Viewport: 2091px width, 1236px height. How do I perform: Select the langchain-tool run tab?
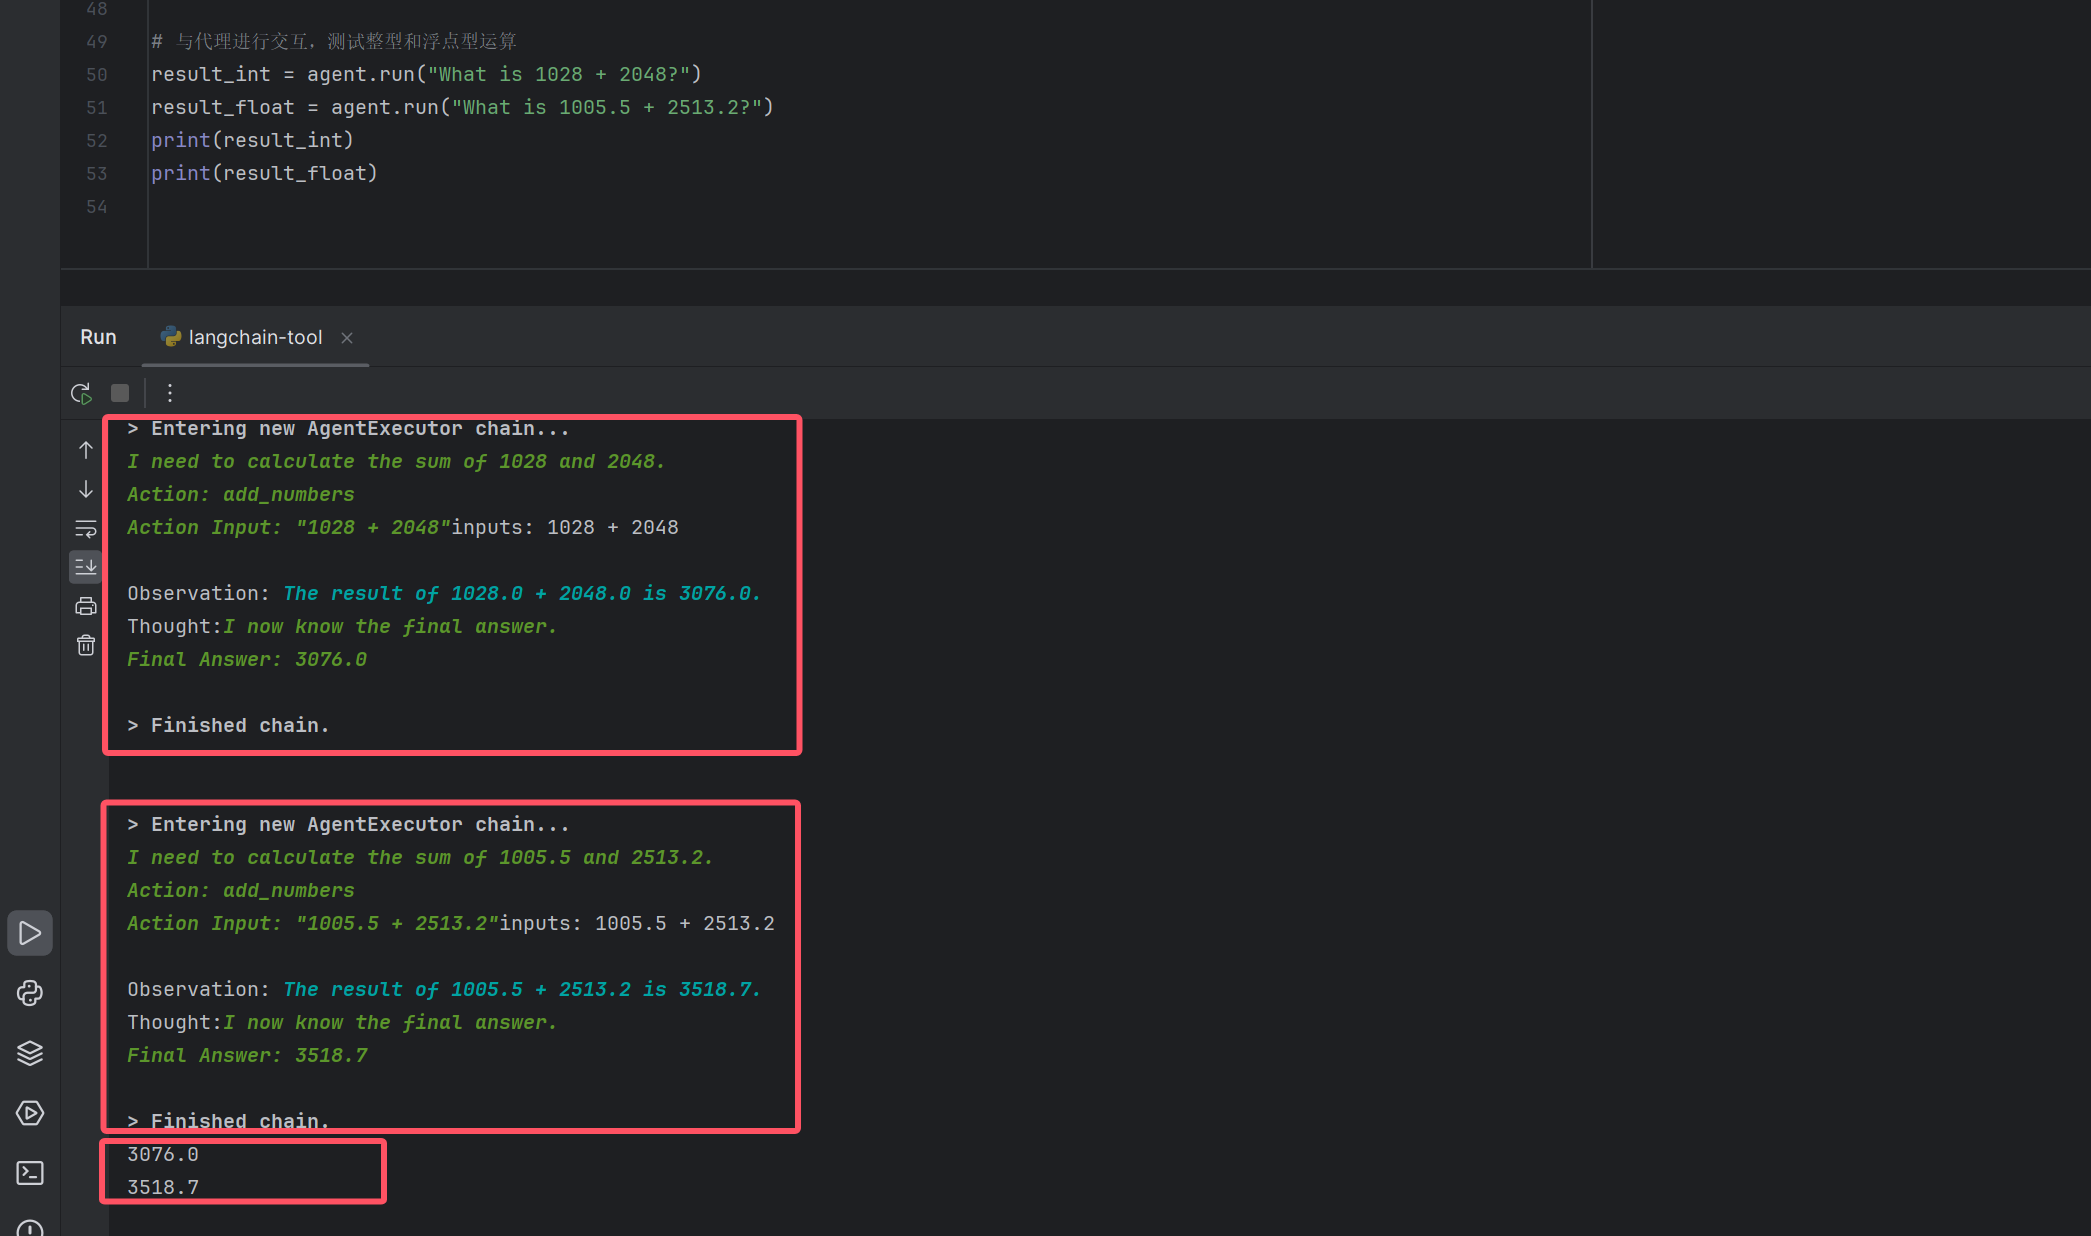pyautogui.click(x=254, y=337)
